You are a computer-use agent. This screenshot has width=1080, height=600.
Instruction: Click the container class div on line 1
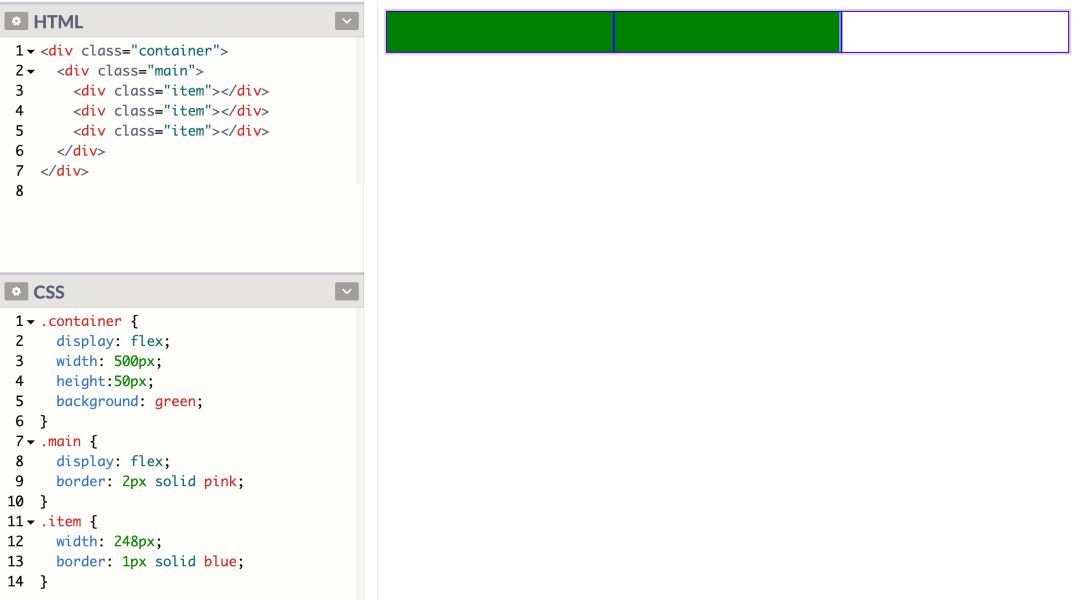tap(134, 51)
